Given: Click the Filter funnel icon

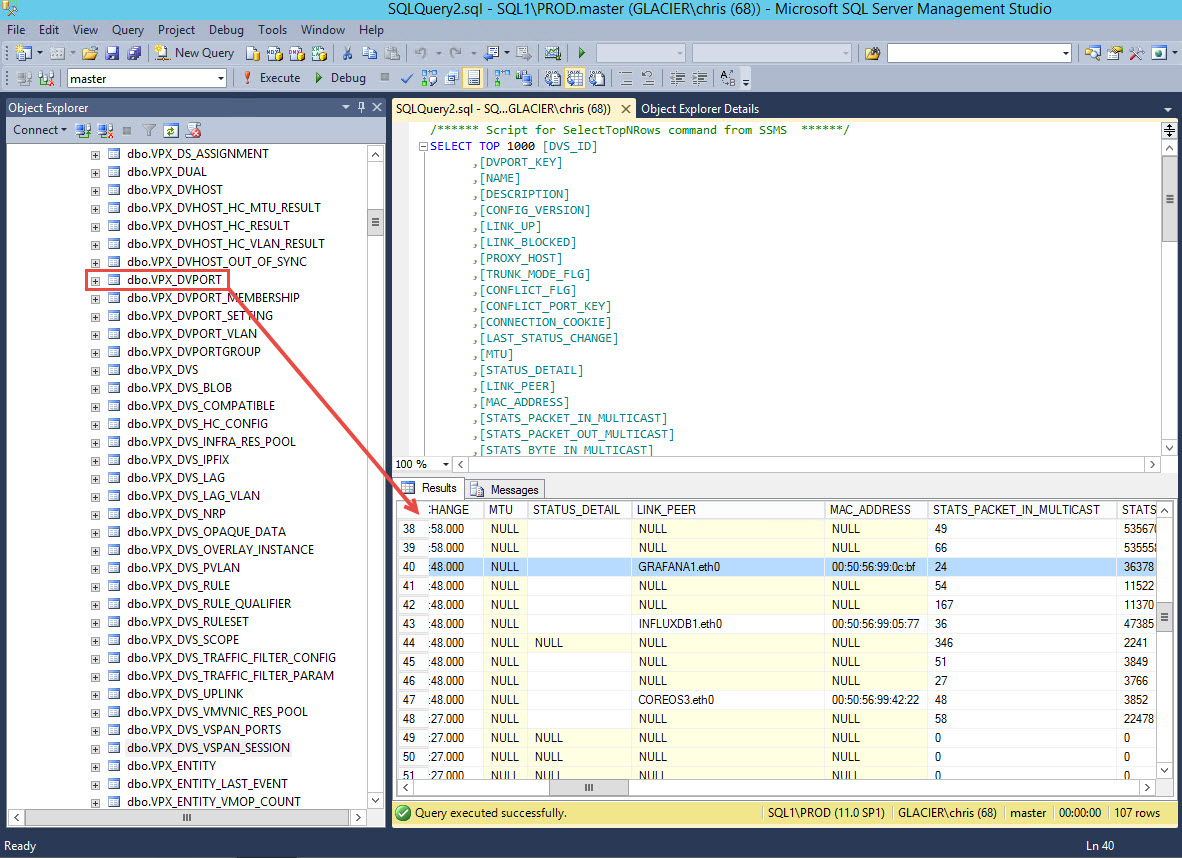Looking at the screenshot, I should coord(149,130).
